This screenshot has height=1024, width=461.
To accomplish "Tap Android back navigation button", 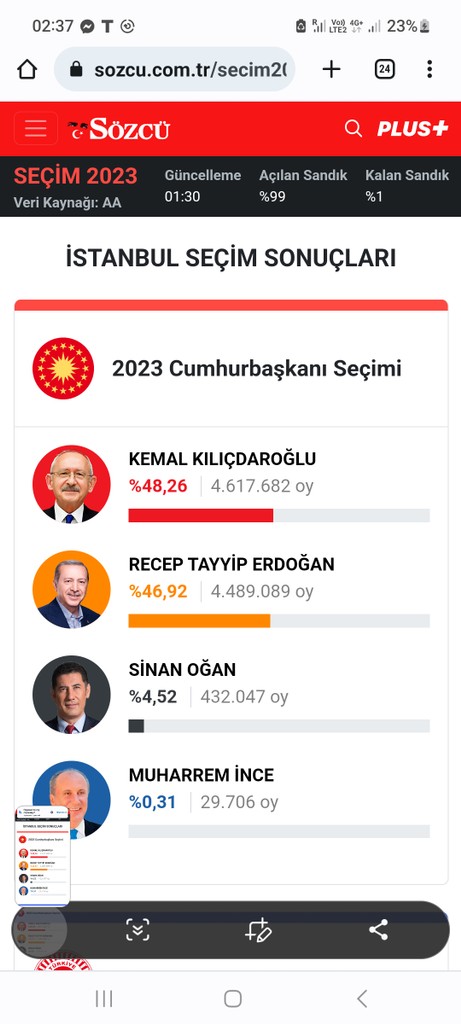I will (x=362, y=998).
